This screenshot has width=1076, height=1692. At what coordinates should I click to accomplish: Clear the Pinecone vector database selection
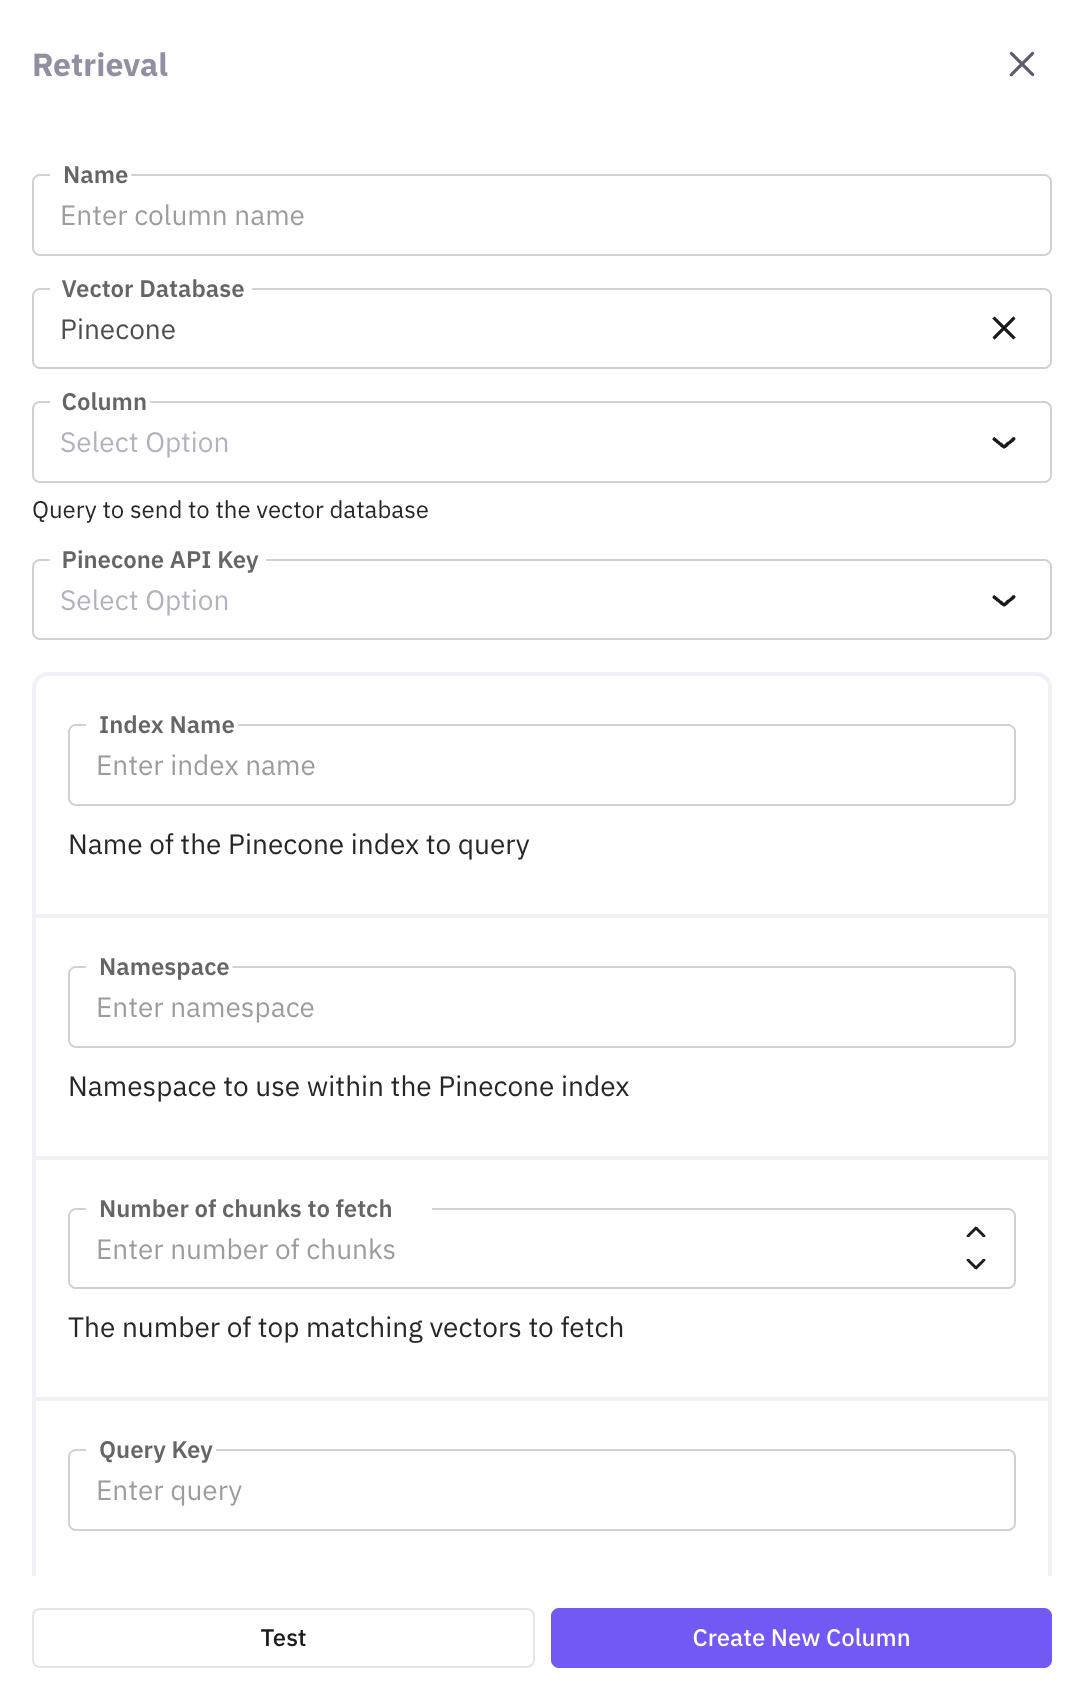[x=1003, y=329]
